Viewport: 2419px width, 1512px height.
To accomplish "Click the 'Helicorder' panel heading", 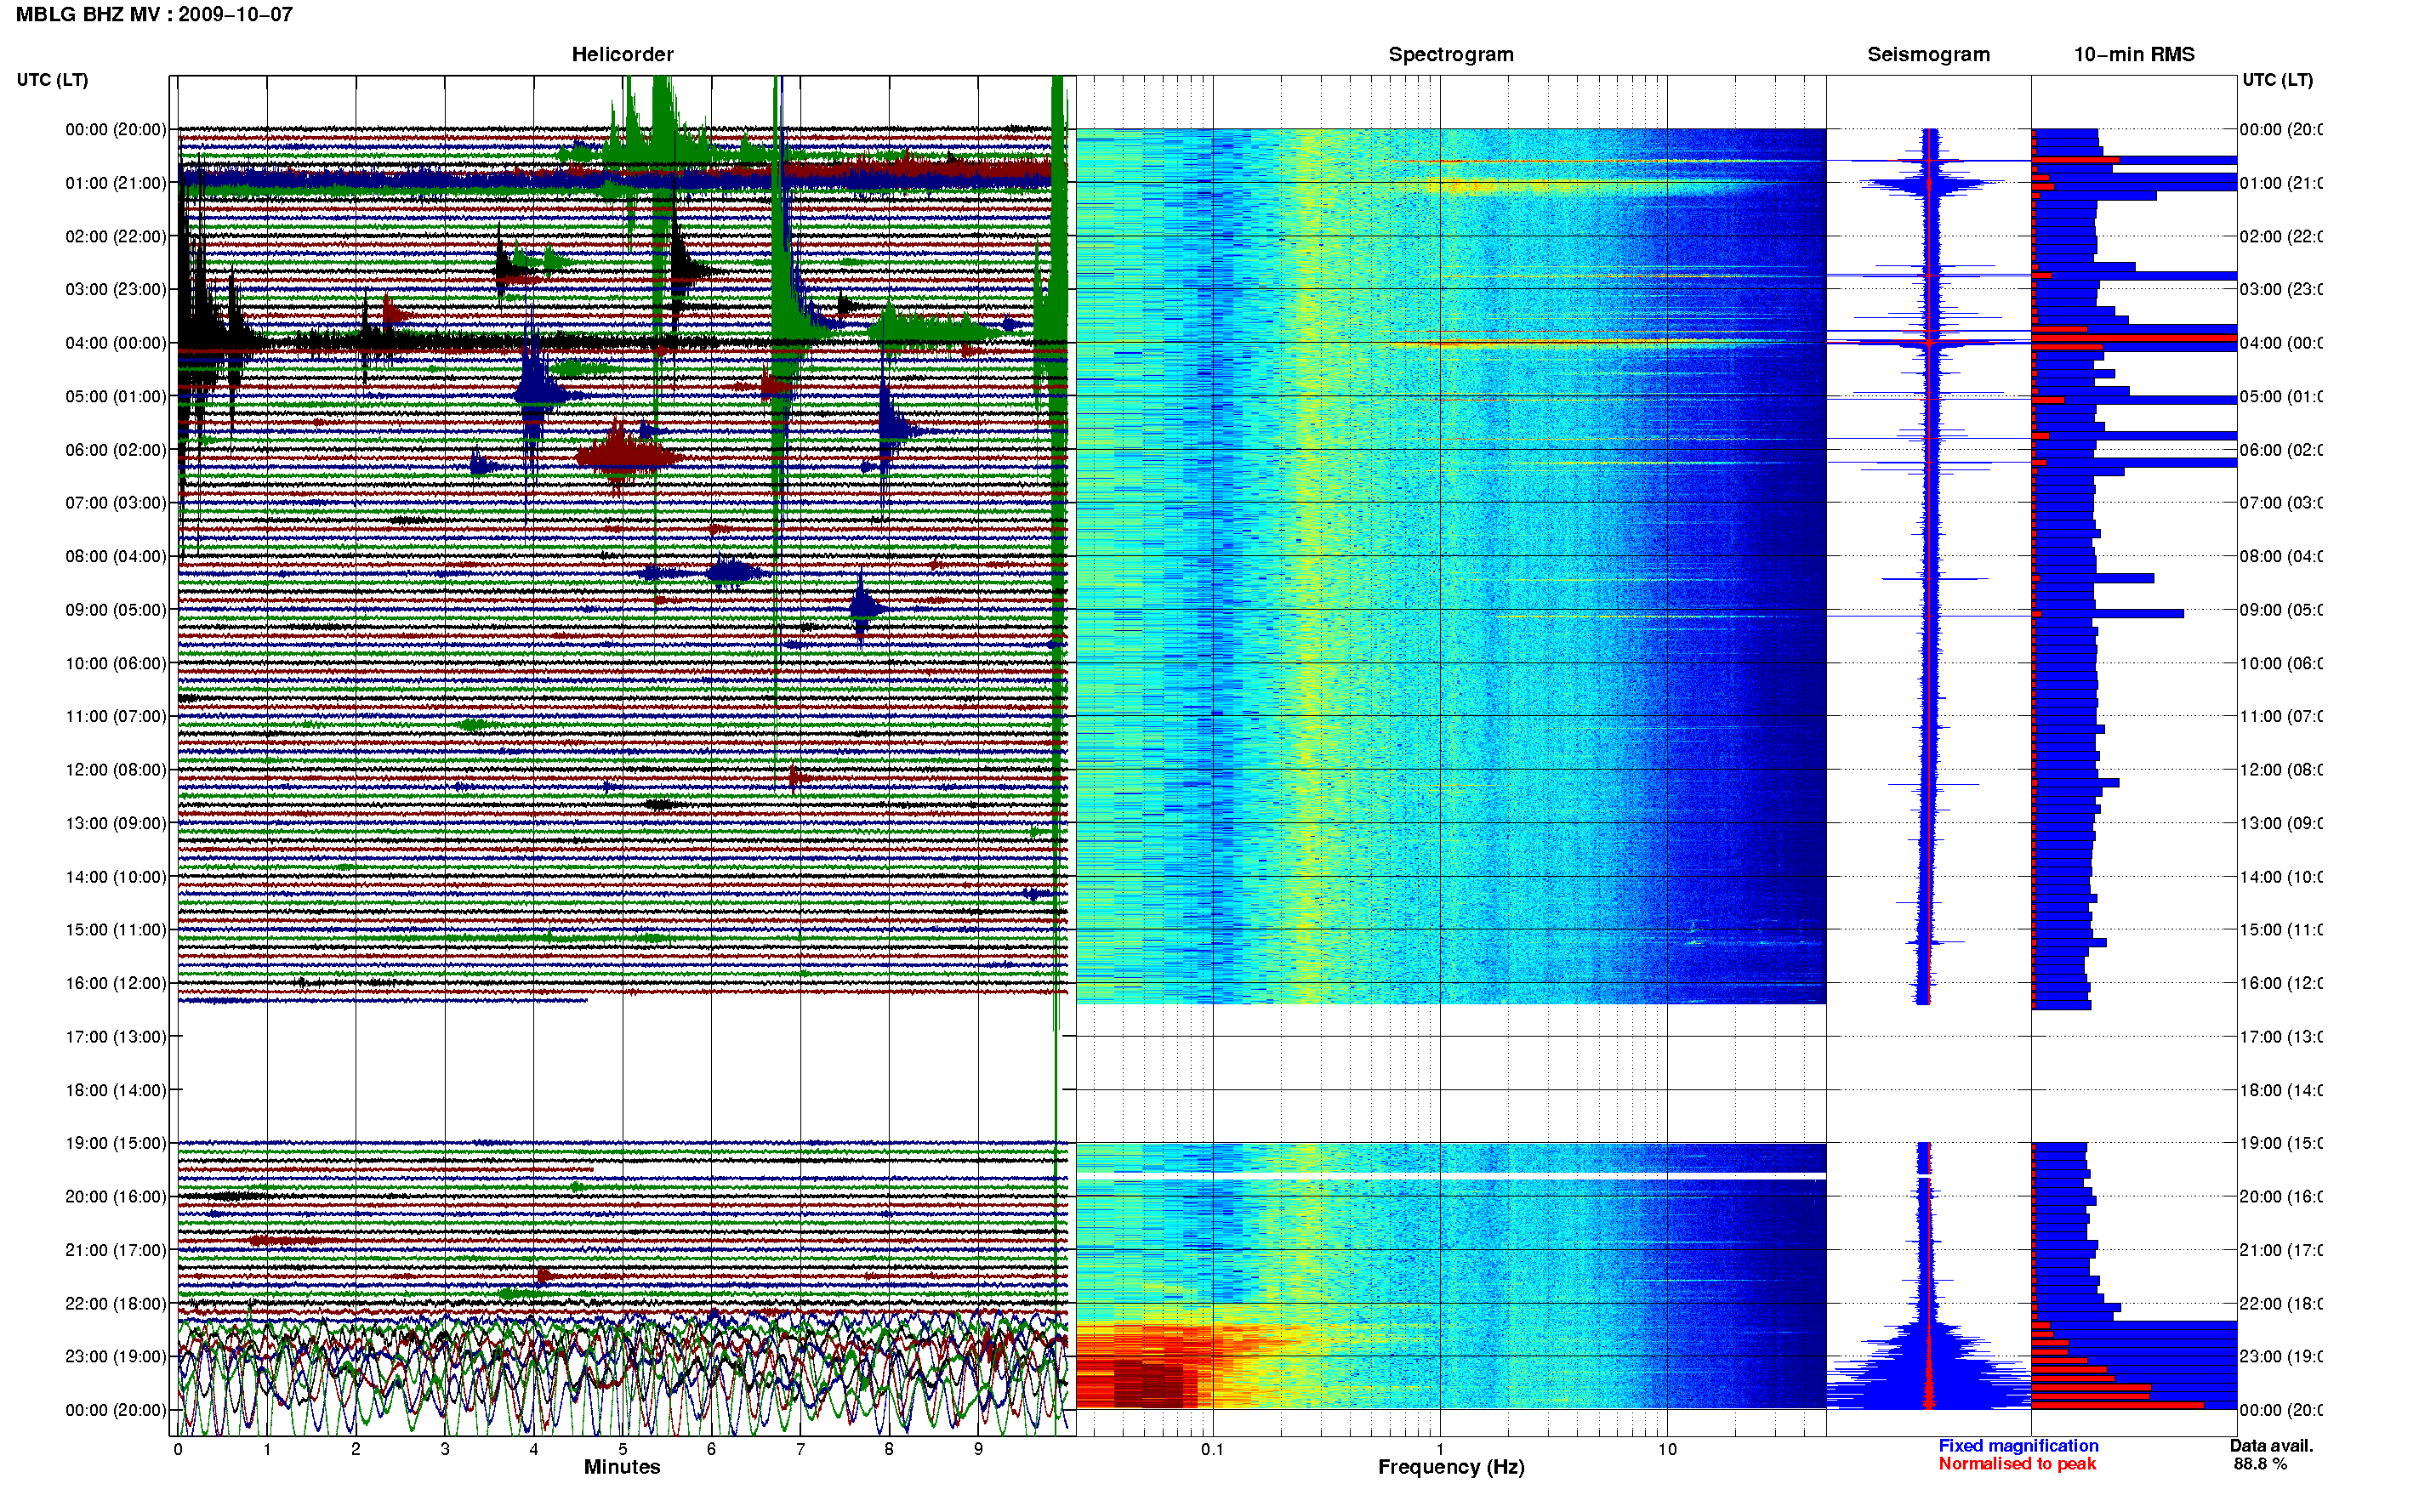I will pos(622,55).
